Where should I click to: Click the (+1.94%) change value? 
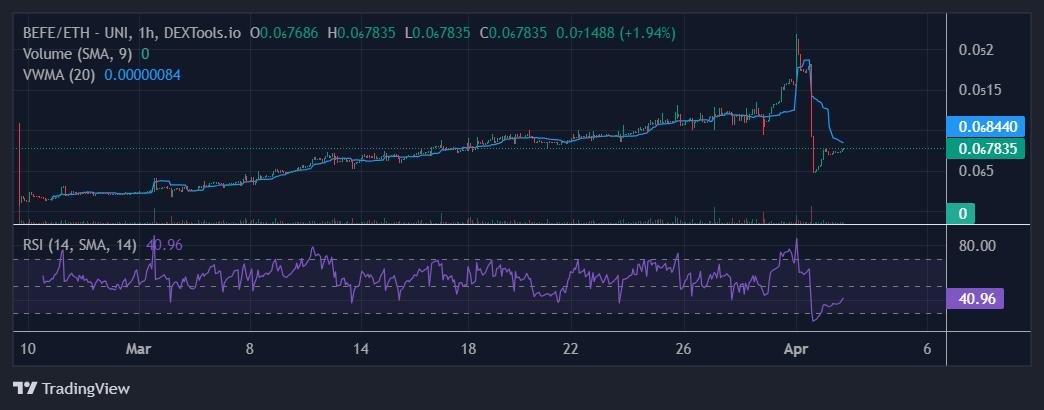pos(647,33)
